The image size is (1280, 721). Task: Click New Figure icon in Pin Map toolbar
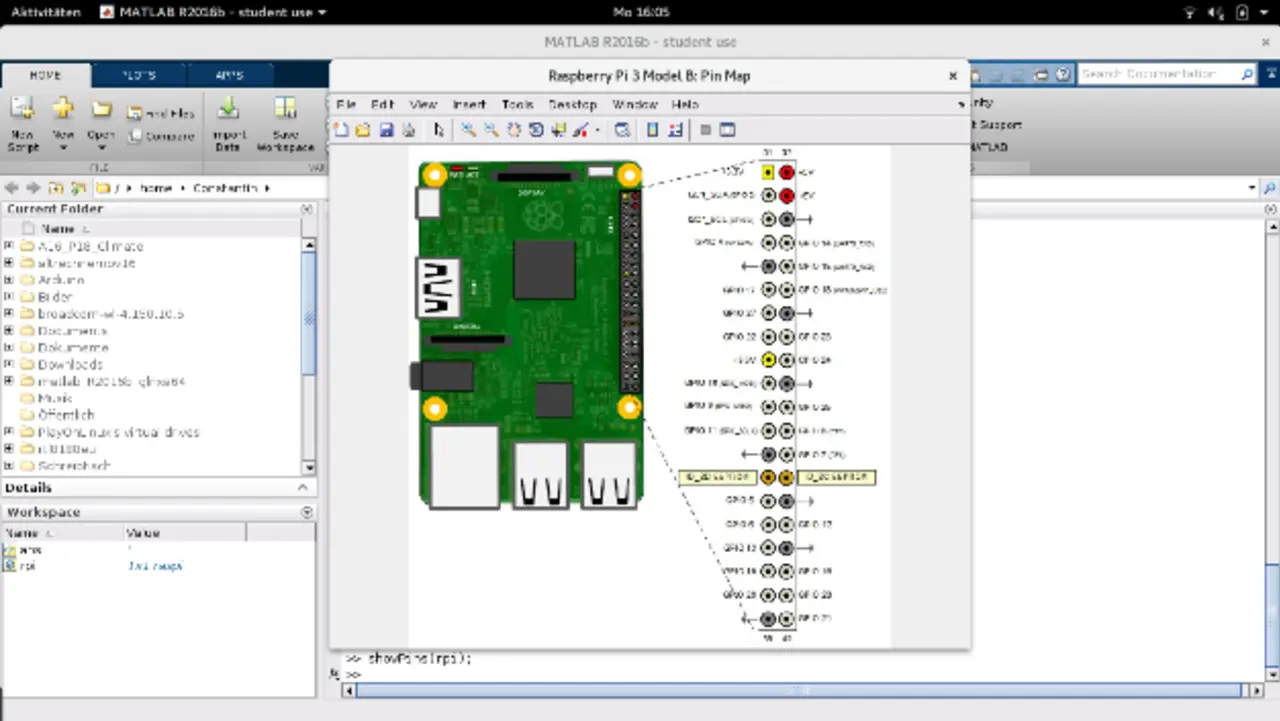(341, 130)
